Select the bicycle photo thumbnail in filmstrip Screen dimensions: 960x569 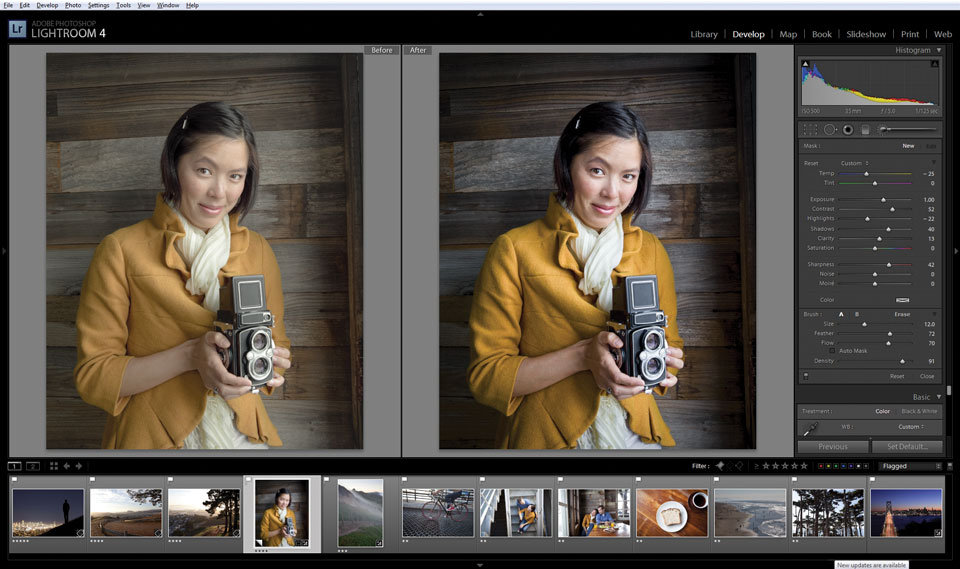click(437, 513)
